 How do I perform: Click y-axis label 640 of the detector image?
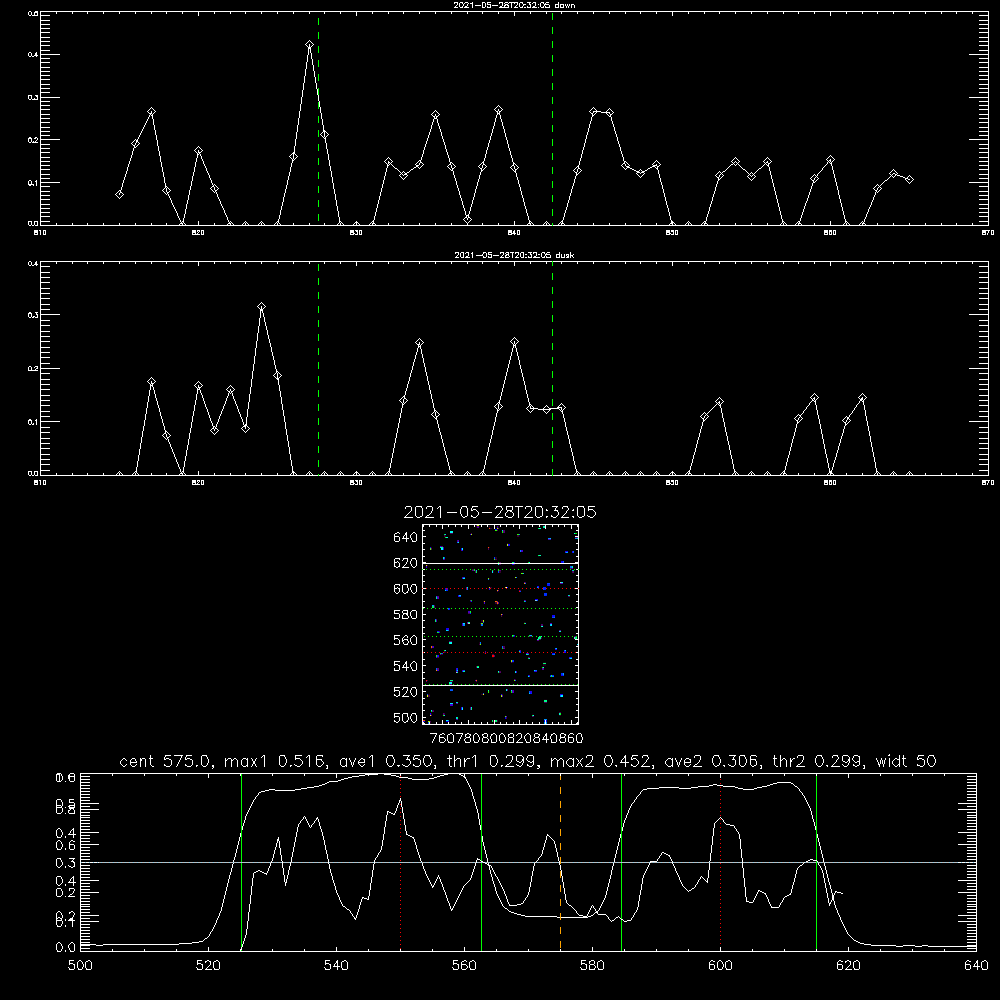pyautogui.click(x=406, y=538)
